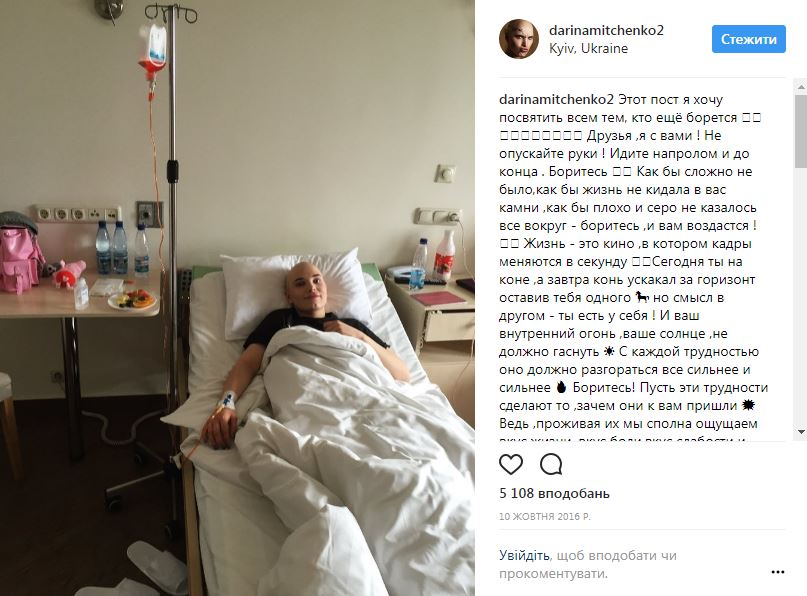Open the Kyiv, Ukraine location link
This screenshot has height=596, width=807.
pyautogui.click(x=588, y=48)
